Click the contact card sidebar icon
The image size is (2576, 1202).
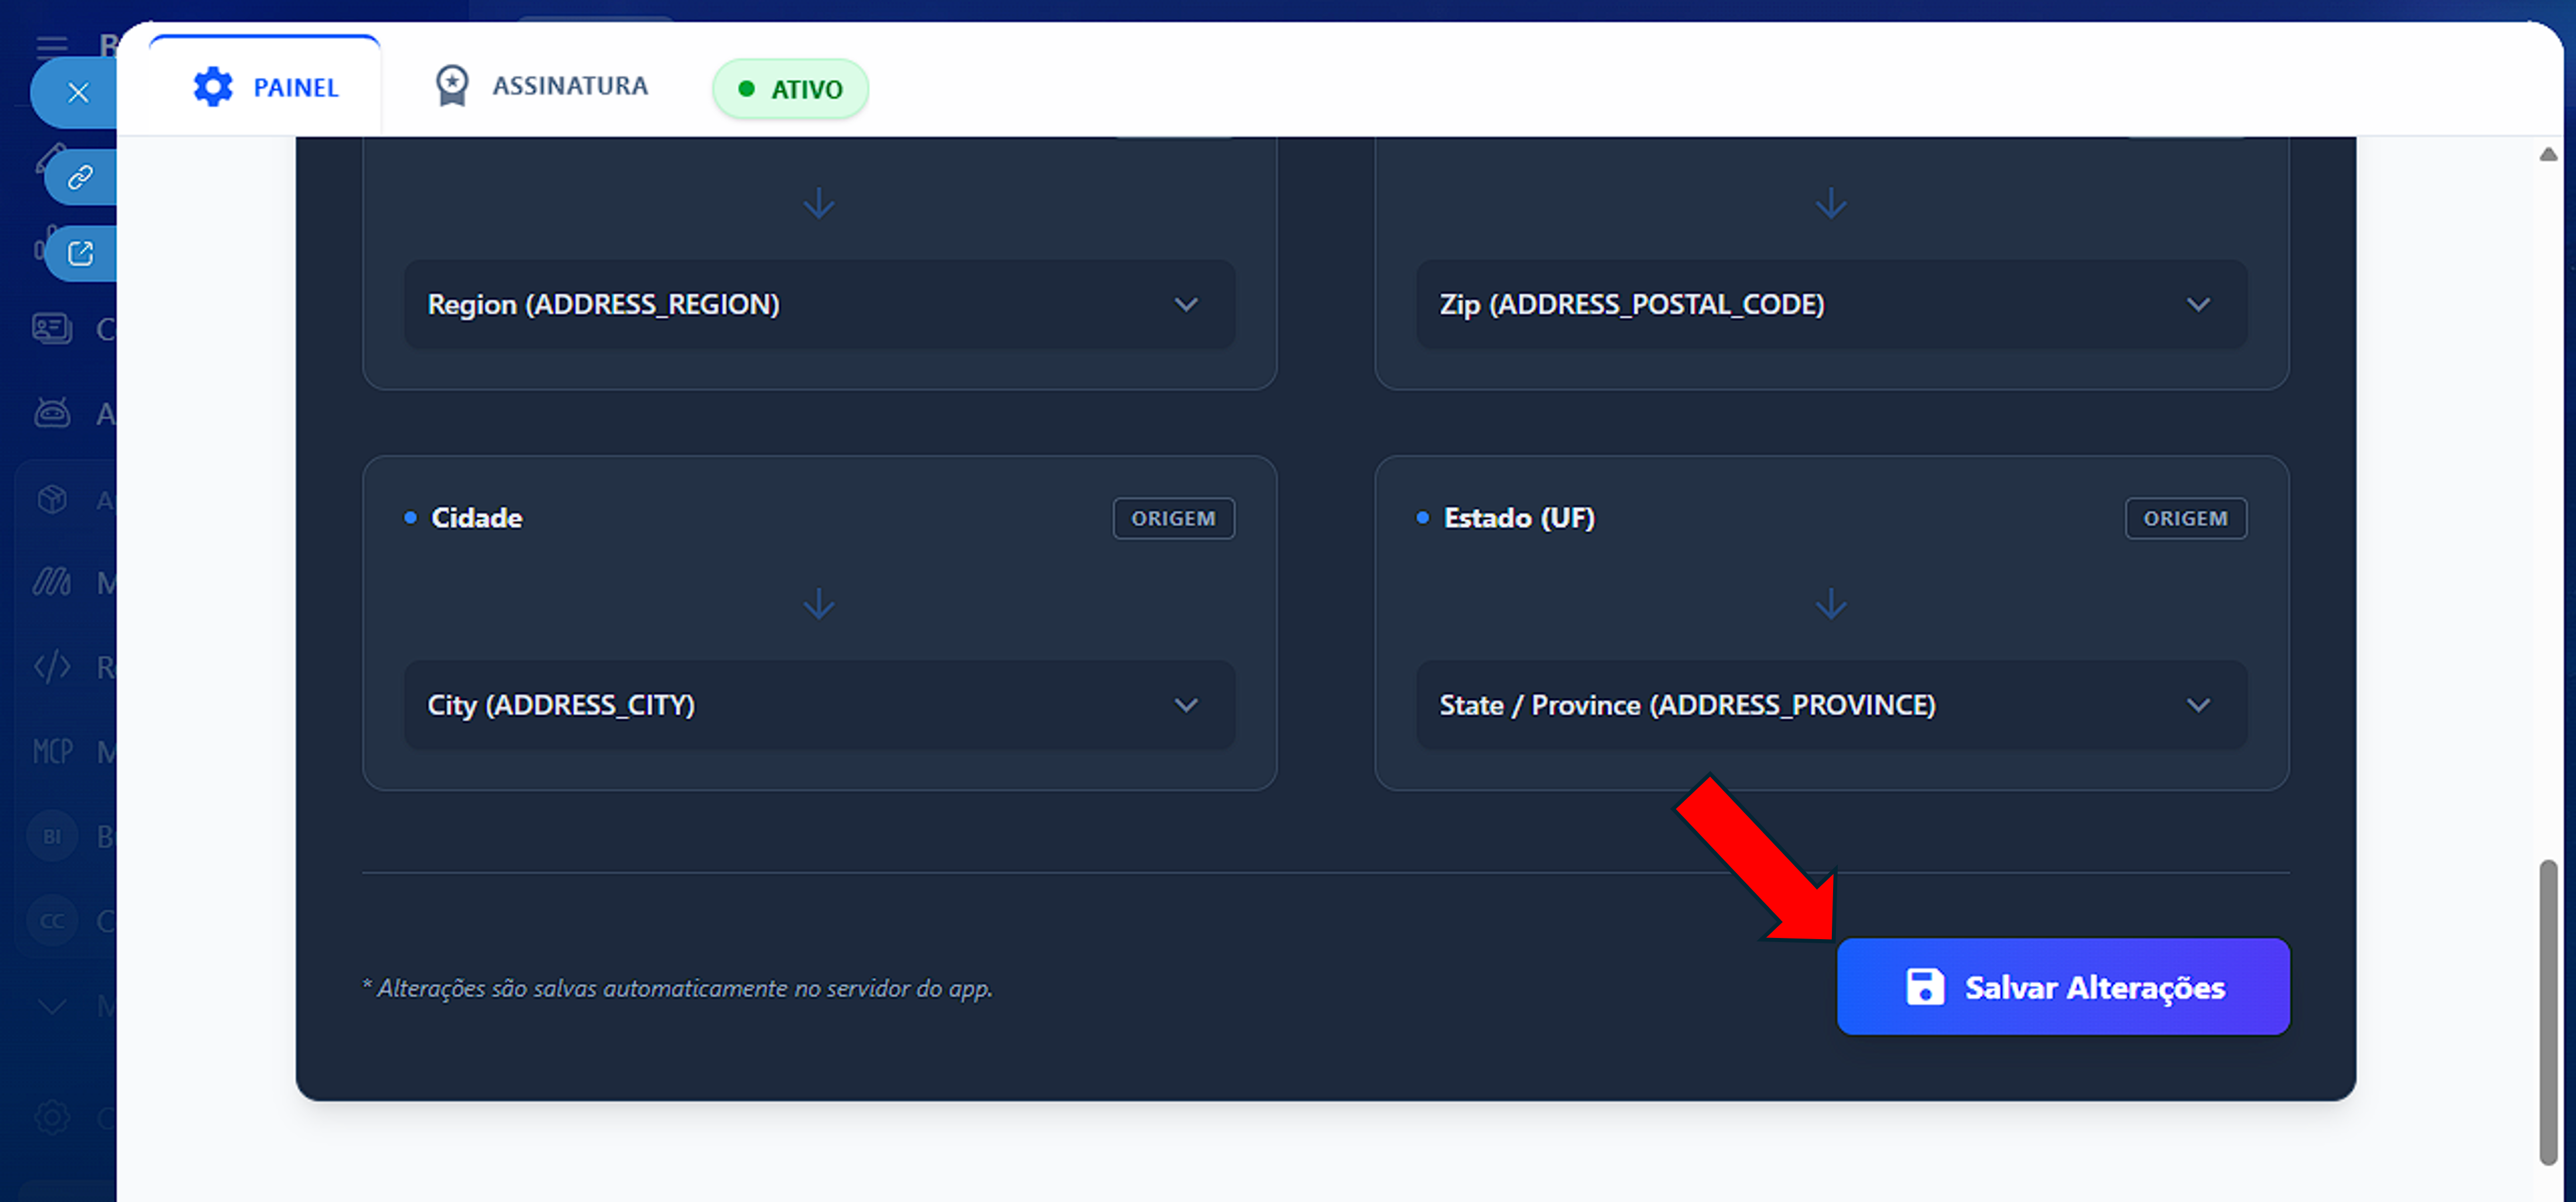(x=52, y=328)
